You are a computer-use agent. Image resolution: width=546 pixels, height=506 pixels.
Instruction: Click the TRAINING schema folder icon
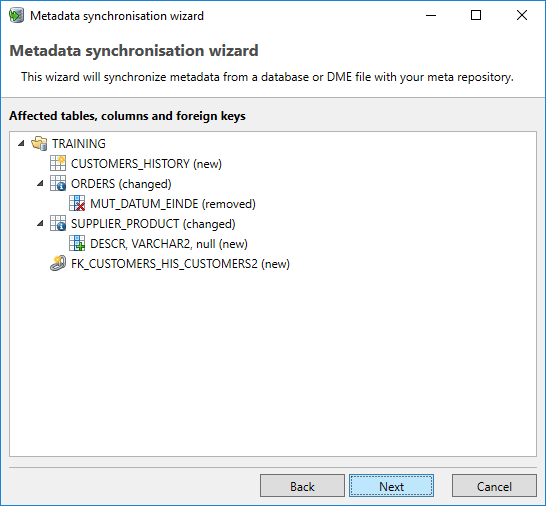point(39,143)
